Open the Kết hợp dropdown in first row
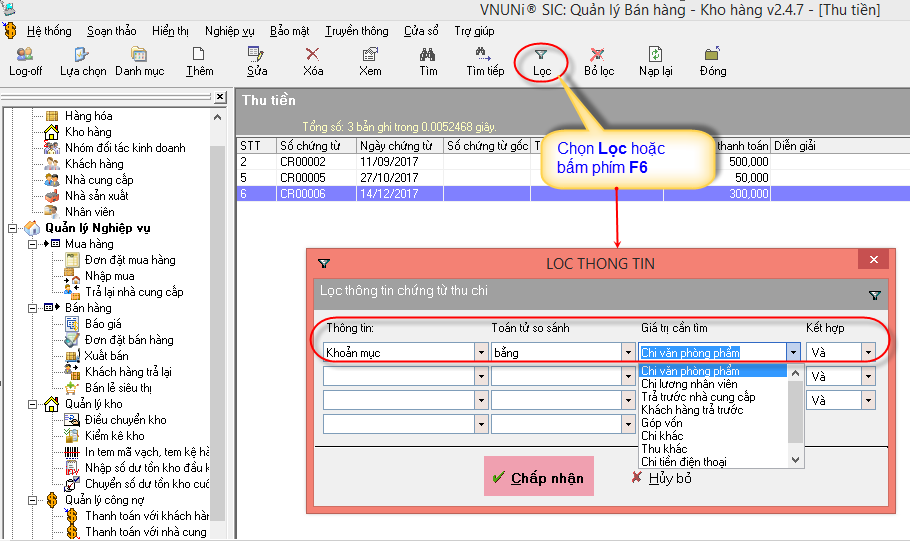This screenshot has height=541, width=910. (x=868, y=352)
